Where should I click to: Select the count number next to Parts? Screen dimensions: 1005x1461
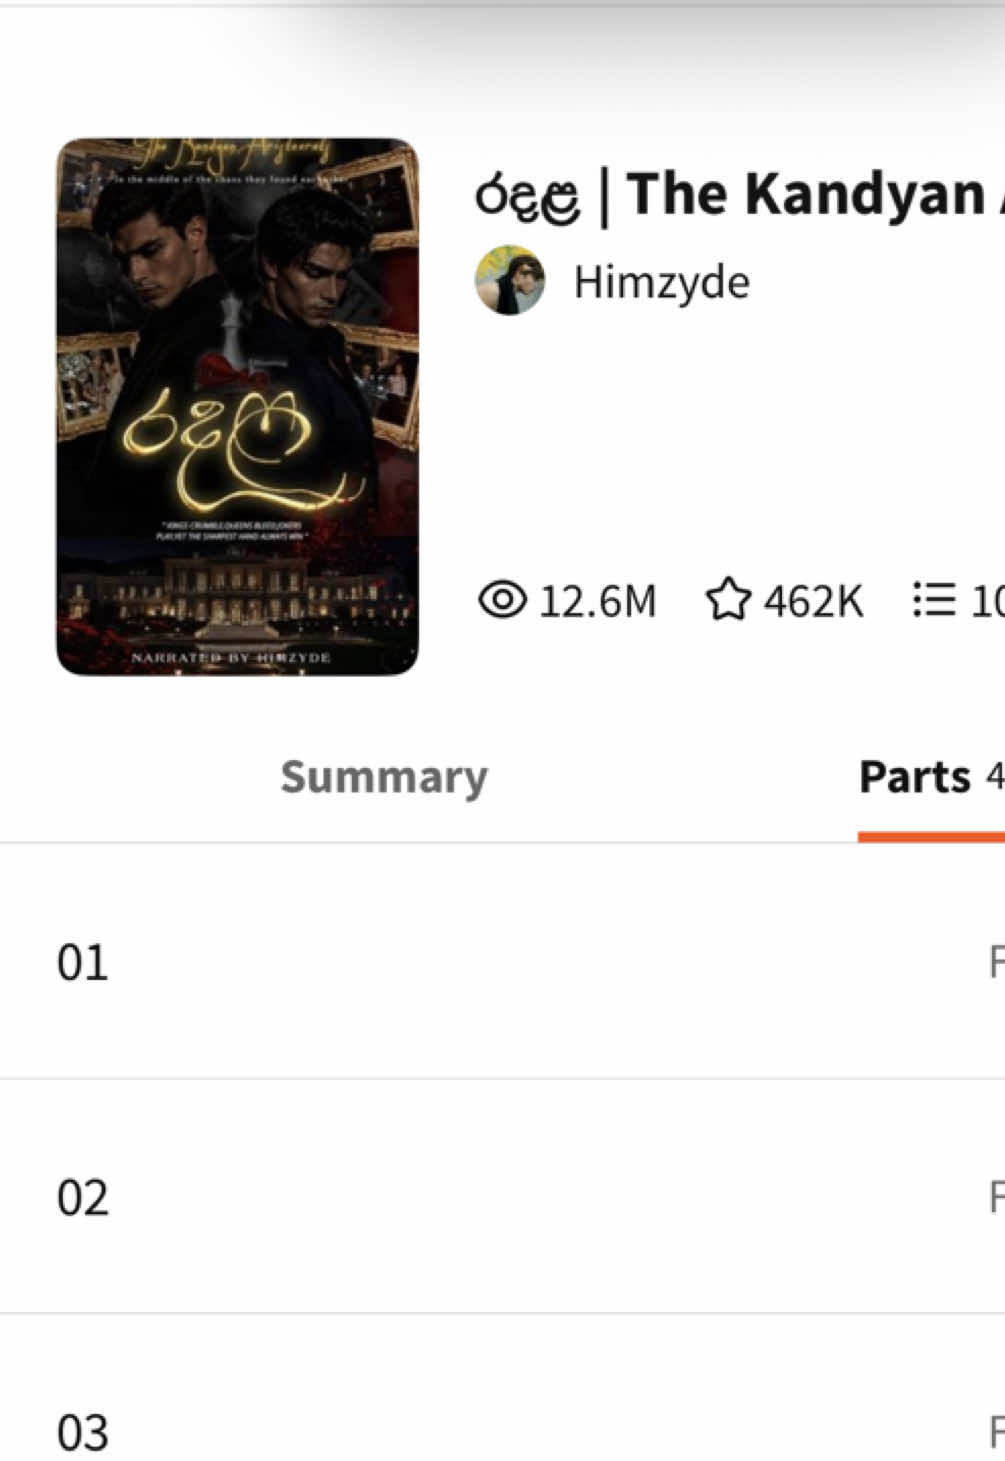995,776
